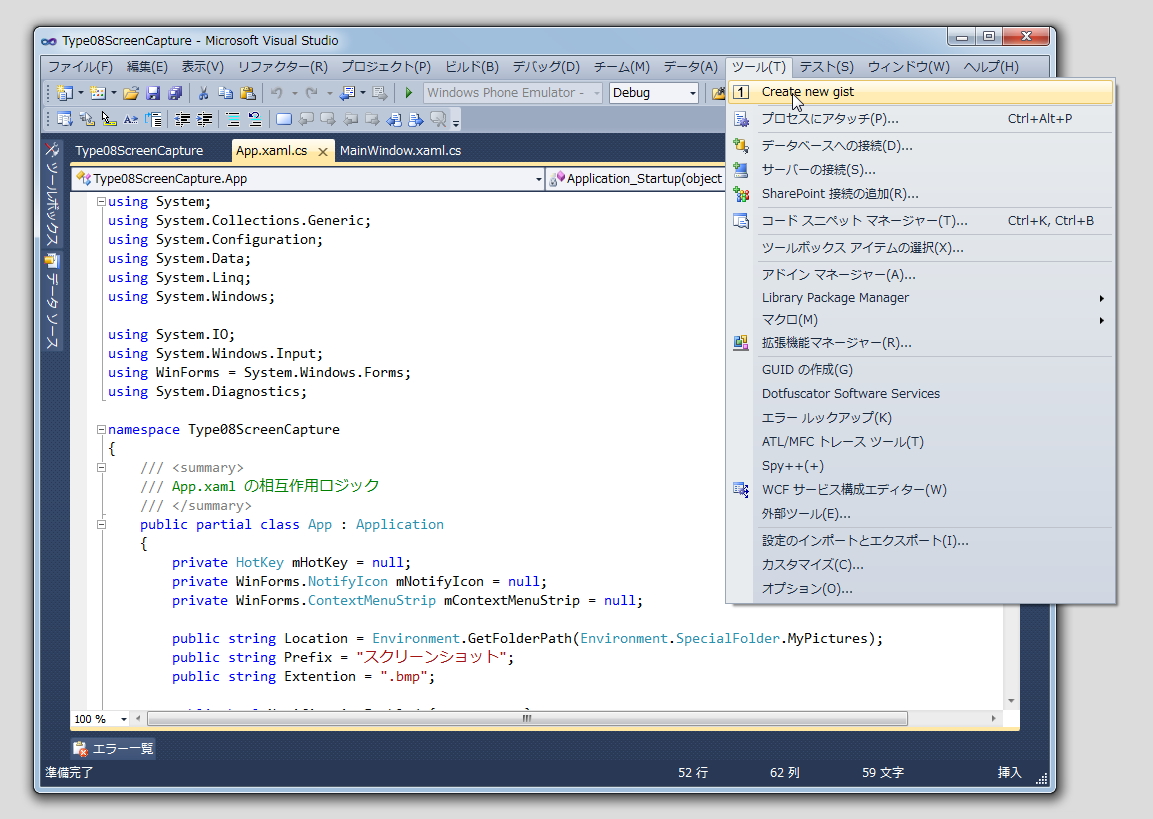Close the App.xaml.cs tab
The width and height of the screenshot is (1153, 819).
click(x=323, y=152)
